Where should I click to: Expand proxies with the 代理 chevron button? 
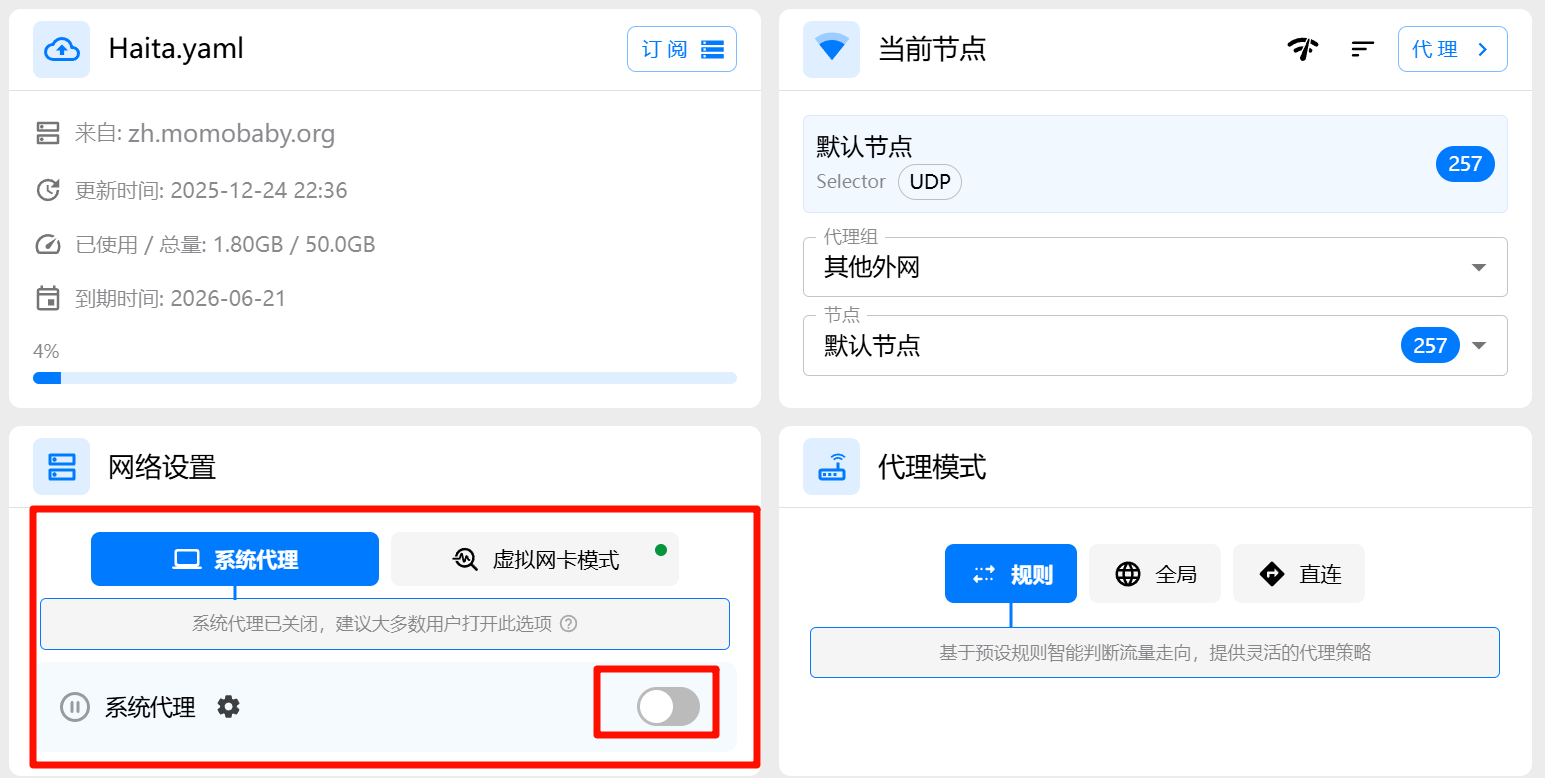click(1452, 48)
